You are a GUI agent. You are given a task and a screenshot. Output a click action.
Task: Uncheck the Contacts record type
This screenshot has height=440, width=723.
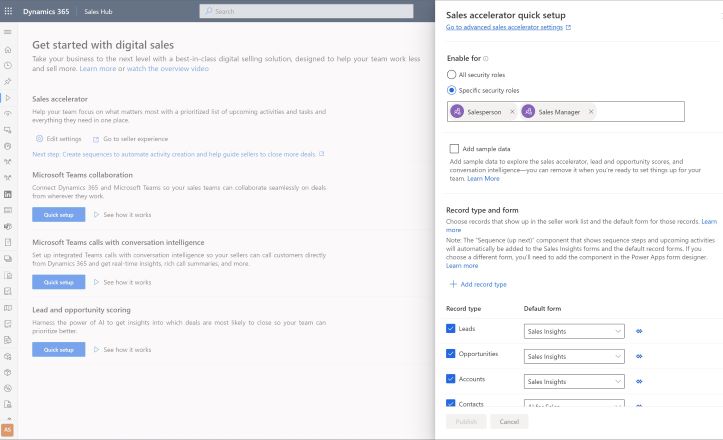[x=450, y=403]
